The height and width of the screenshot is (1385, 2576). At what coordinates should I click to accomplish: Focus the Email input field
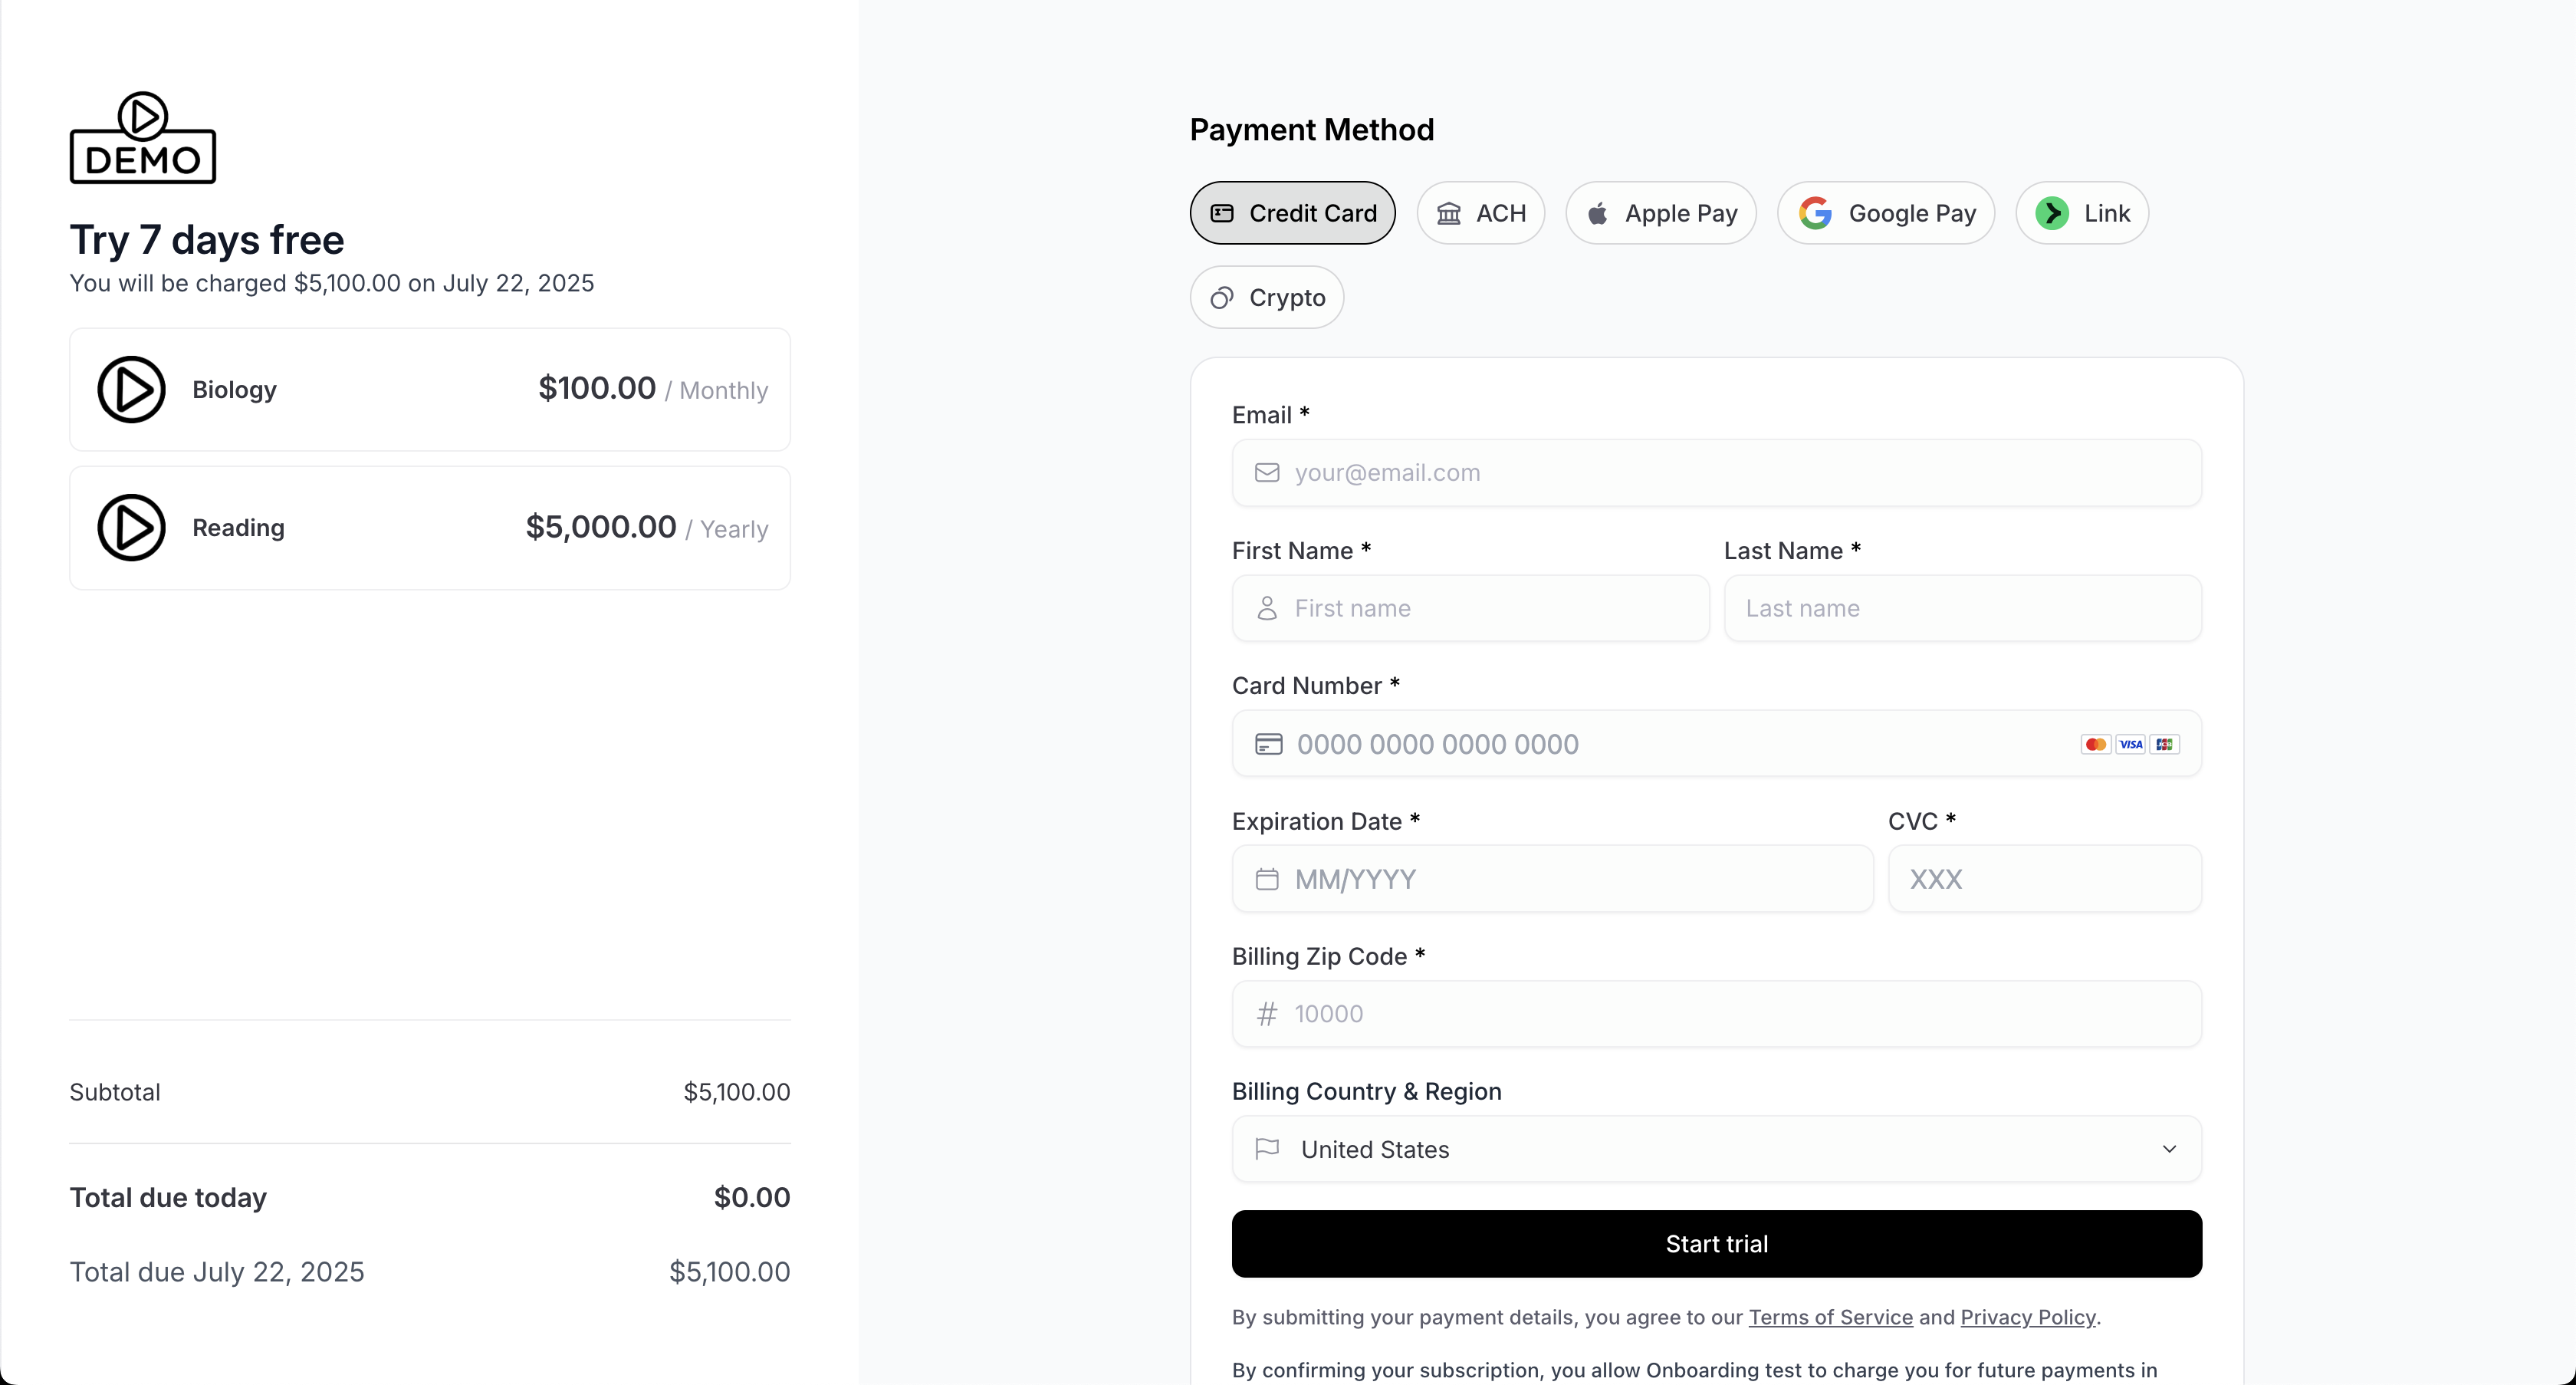[x=1717, y=473]
